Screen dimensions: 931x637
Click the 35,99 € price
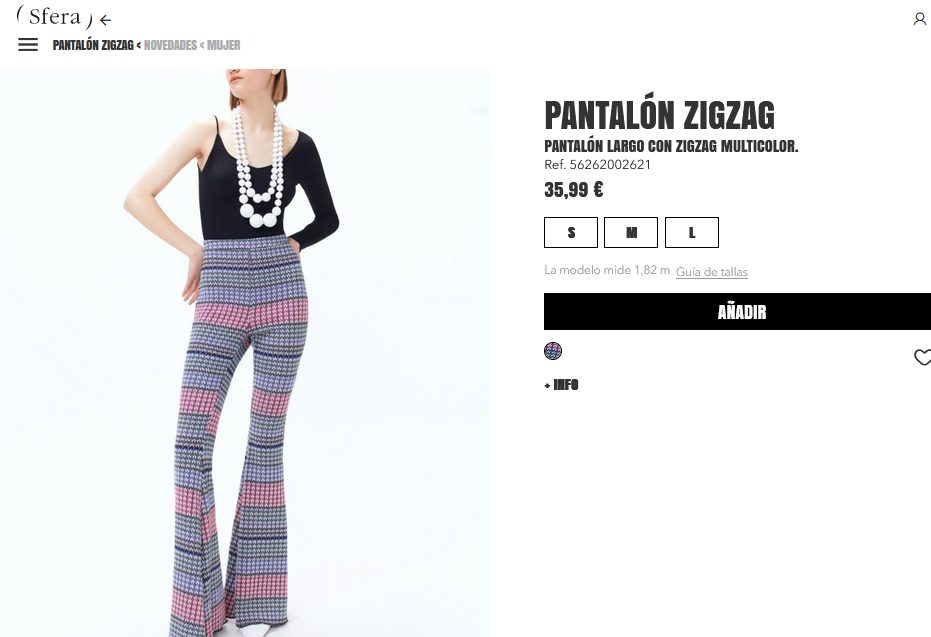coord(574,190)
